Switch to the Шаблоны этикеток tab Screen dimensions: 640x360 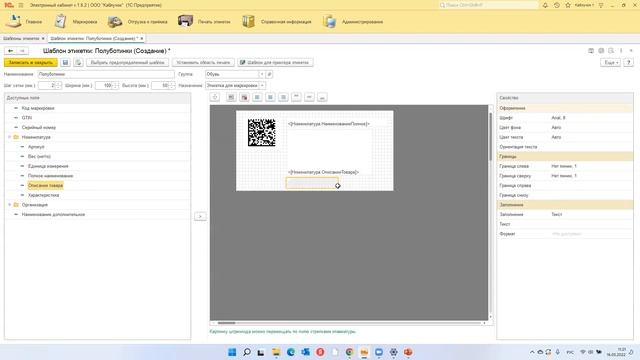tap(21, 38)
